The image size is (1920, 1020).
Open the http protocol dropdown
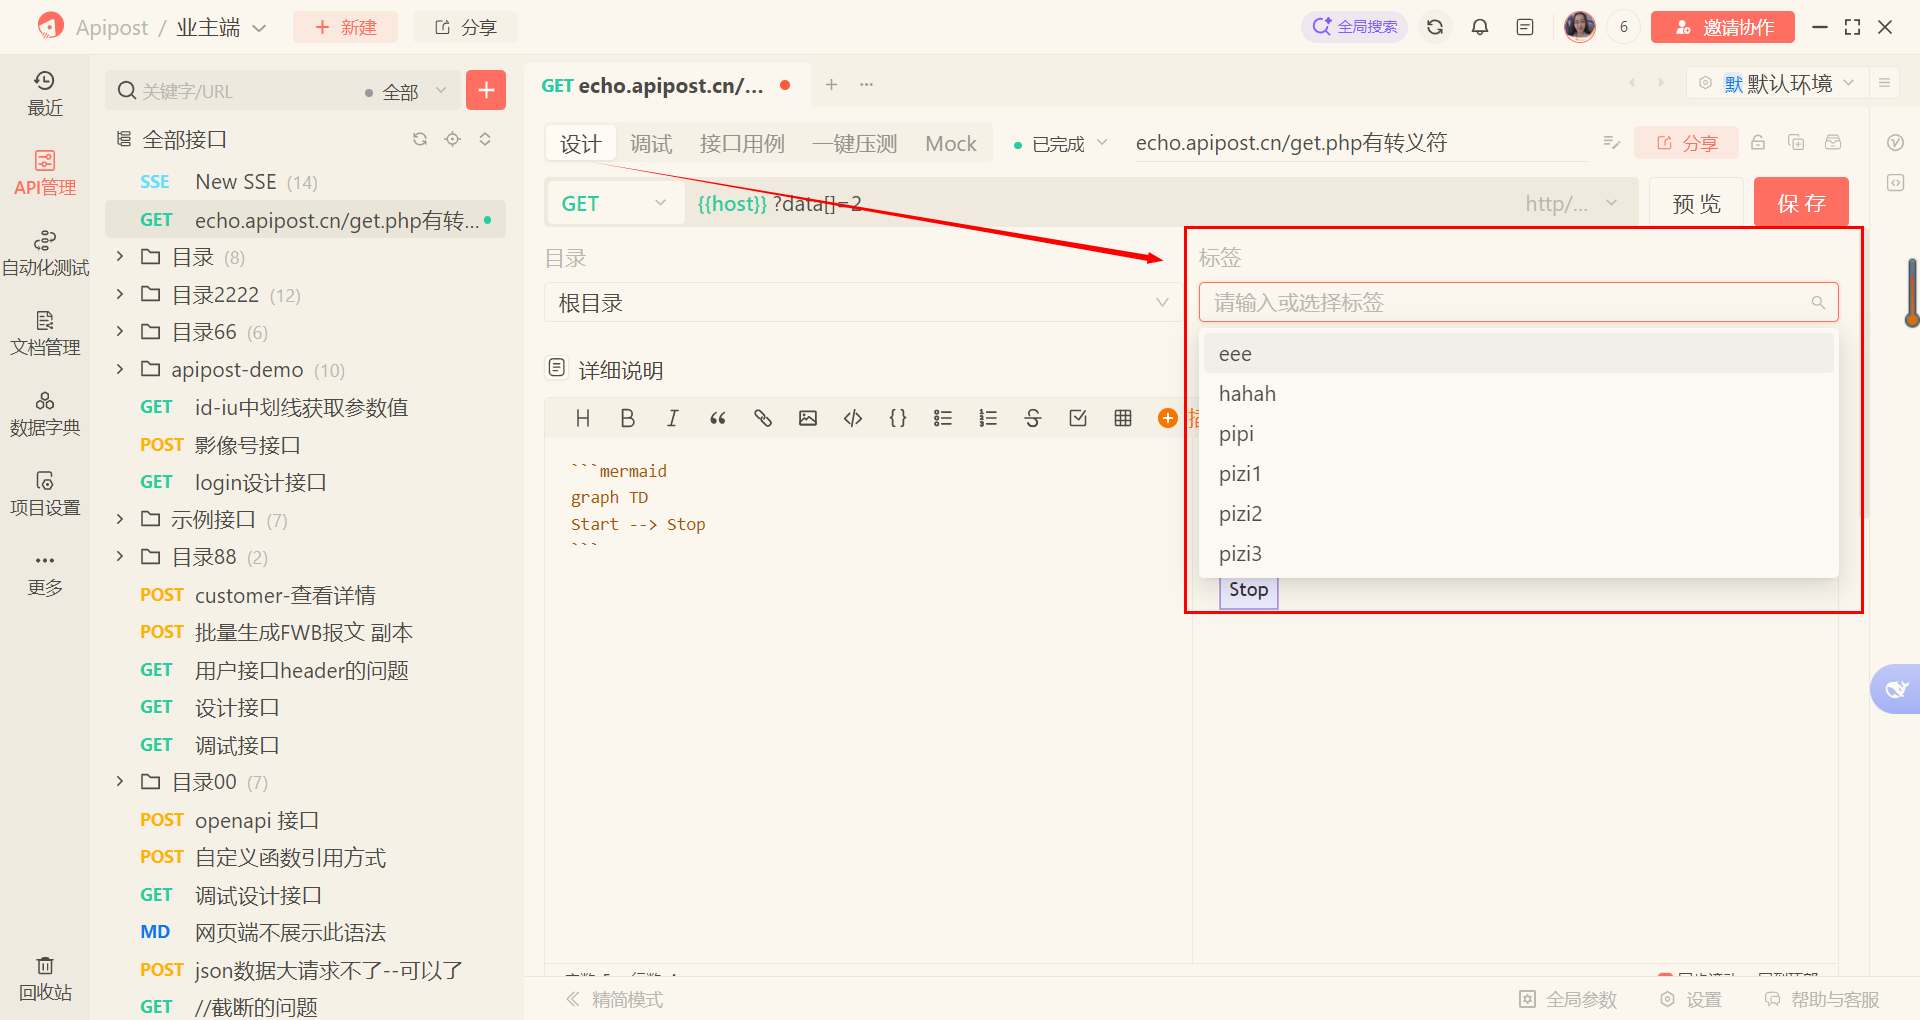1572,204
